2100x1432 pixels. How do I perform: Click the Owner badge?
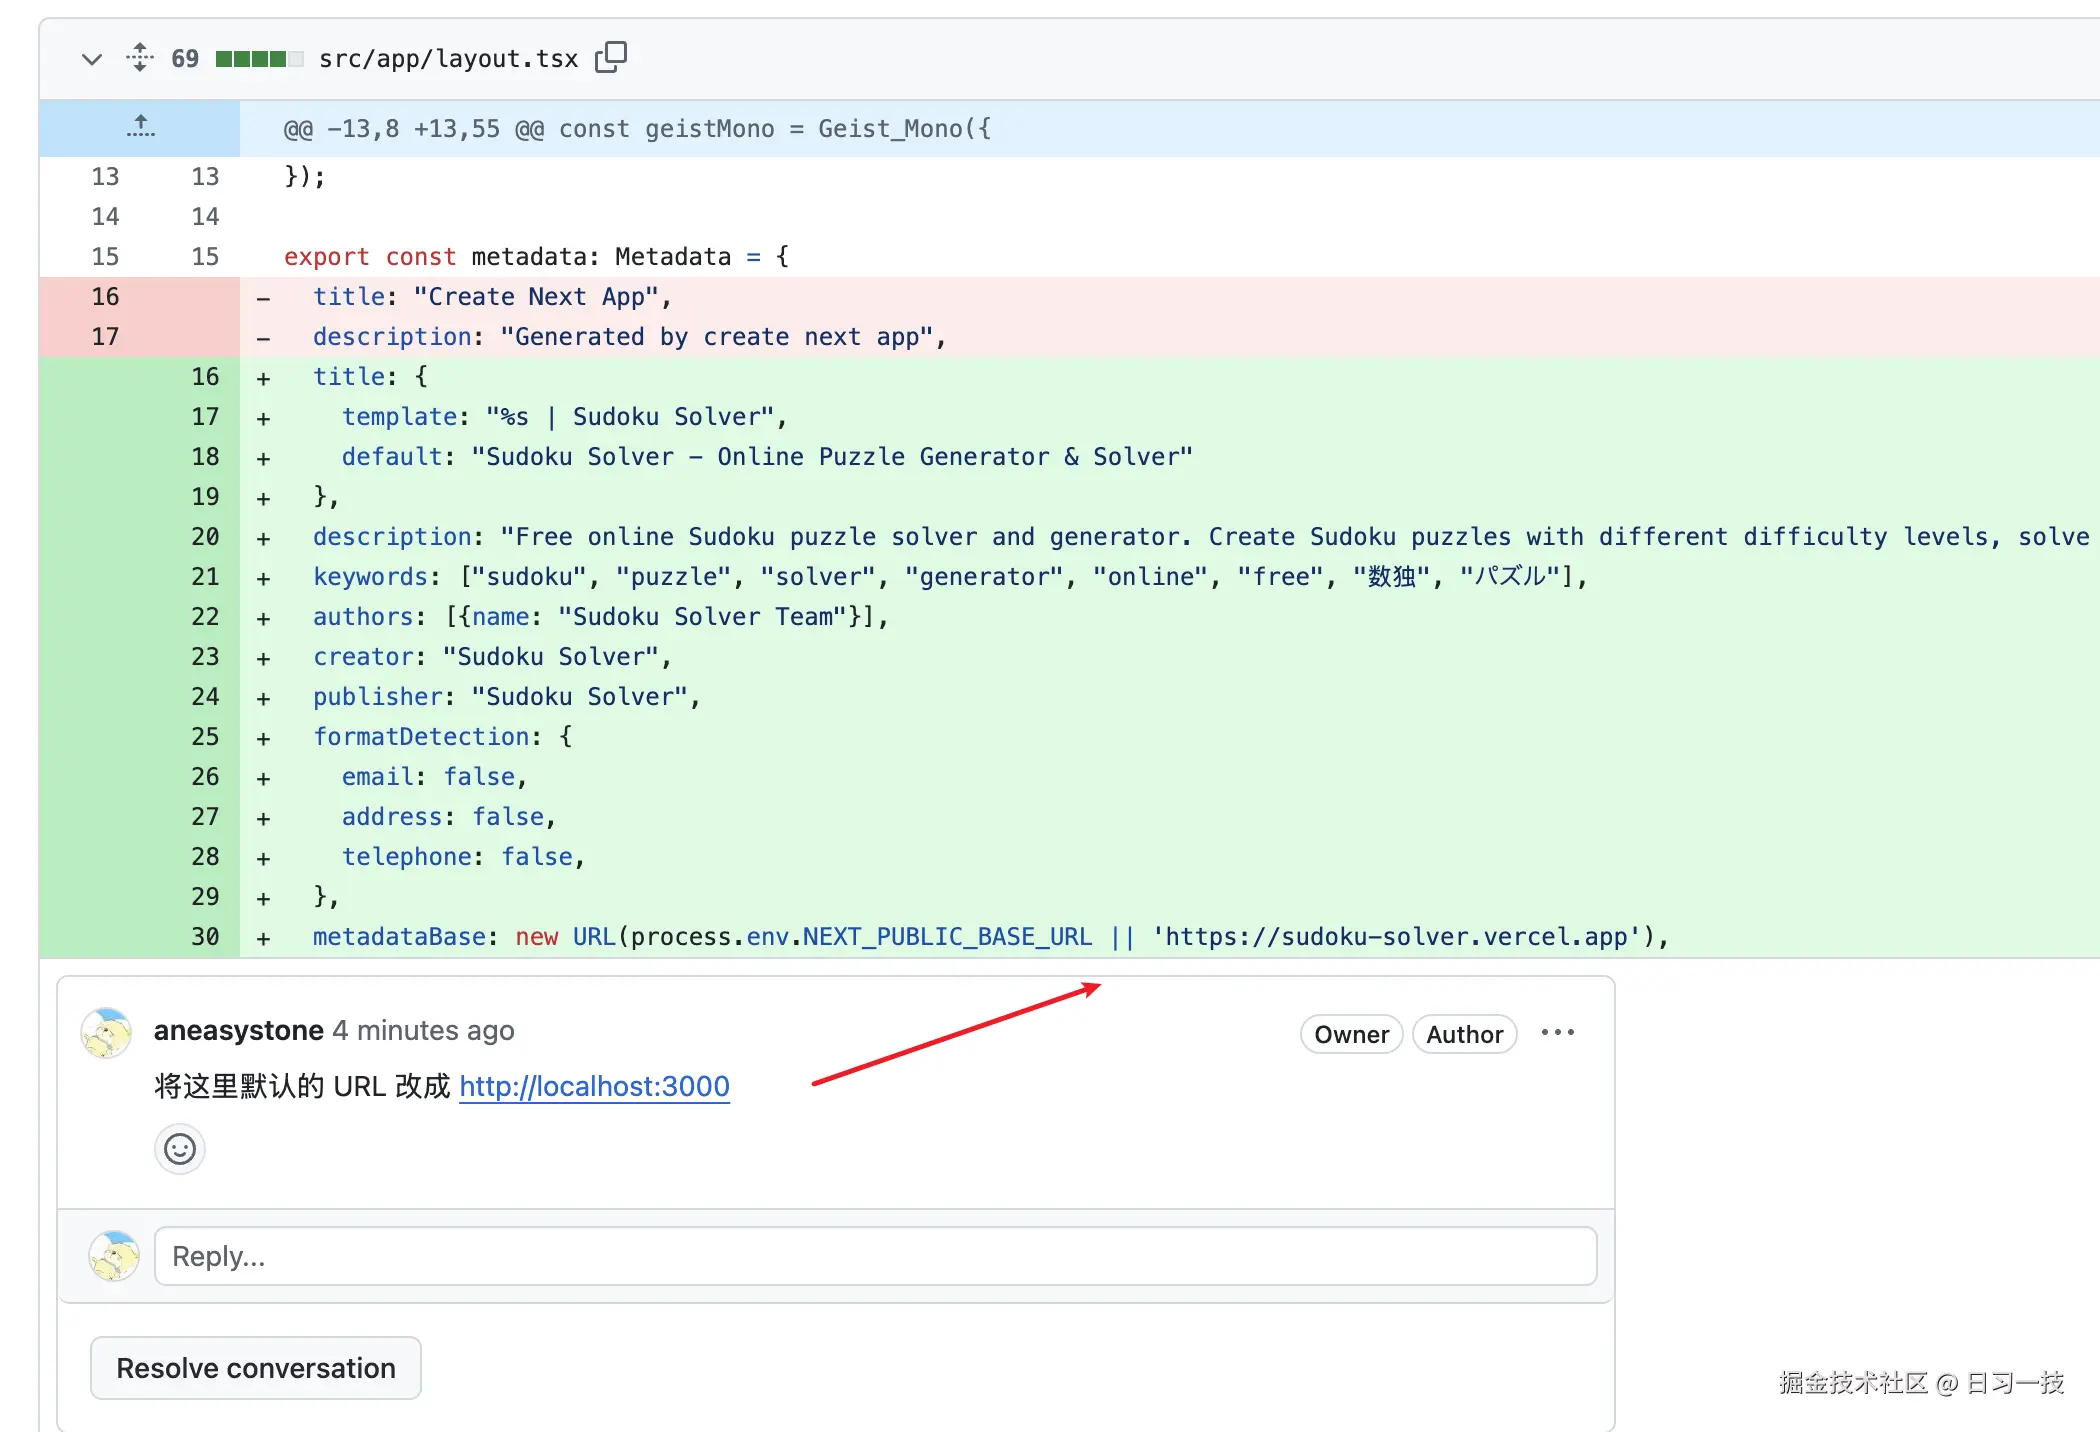pos(1350,1034)
